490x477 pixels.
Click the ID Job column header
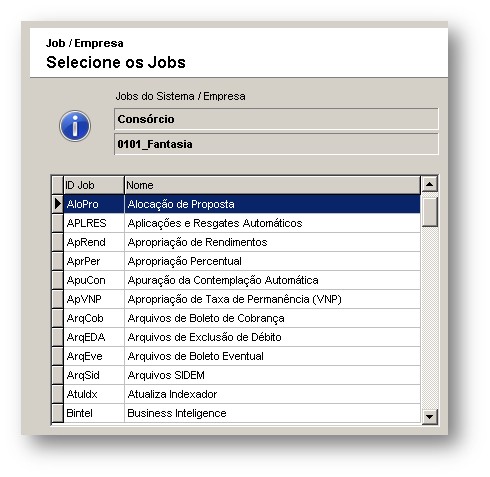pos(94,185)
